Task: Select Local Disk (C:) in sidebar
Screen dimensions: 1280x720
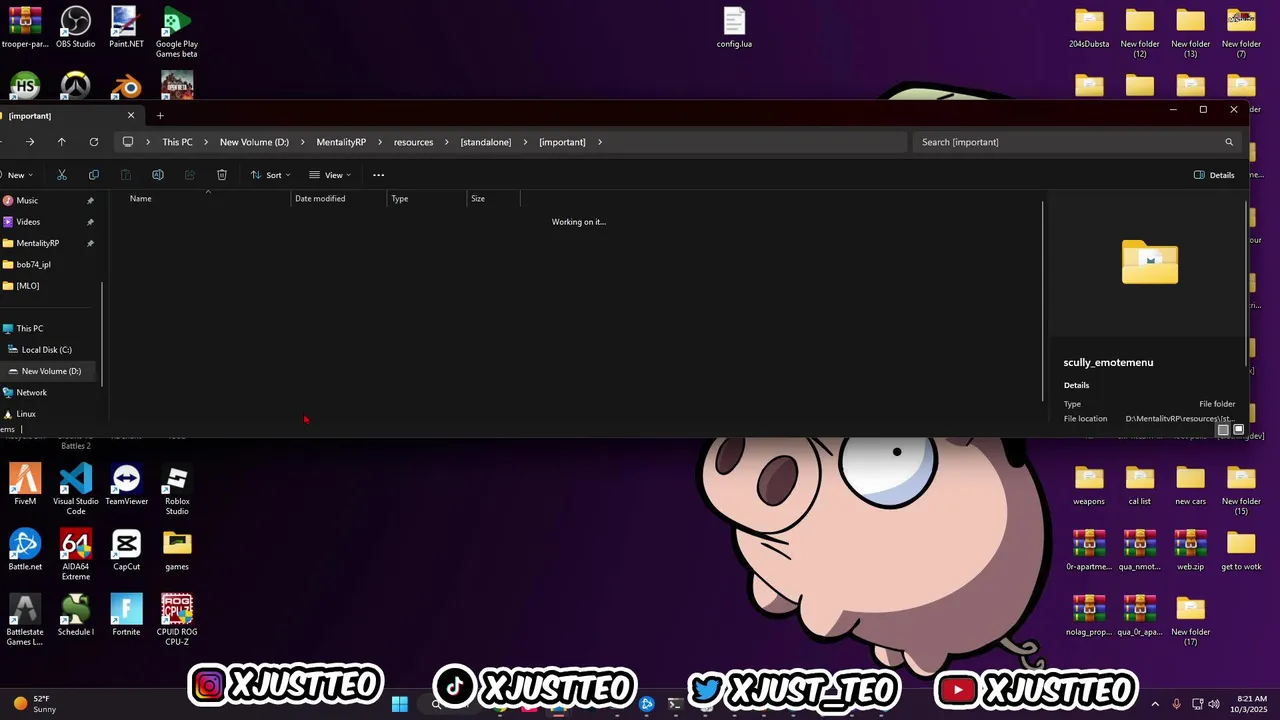Action: click(46, 350)
